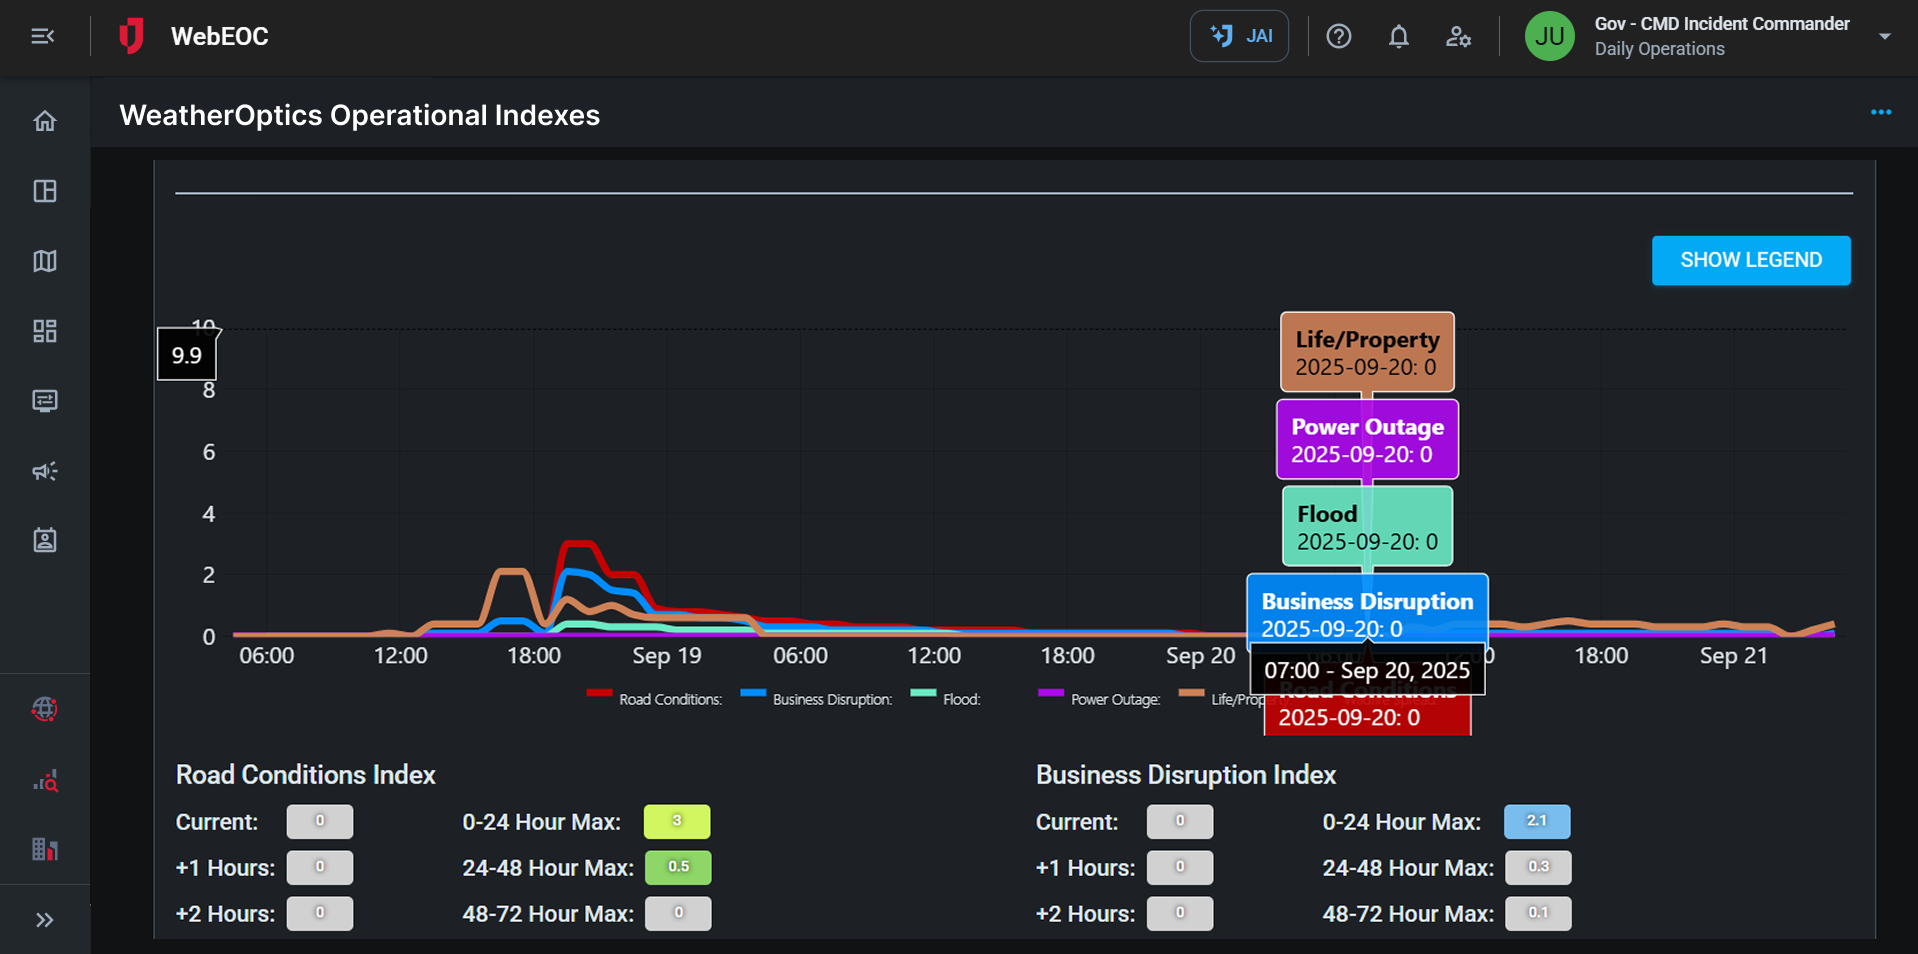Open the contact badge icon in sidebar

coord(45,541)
